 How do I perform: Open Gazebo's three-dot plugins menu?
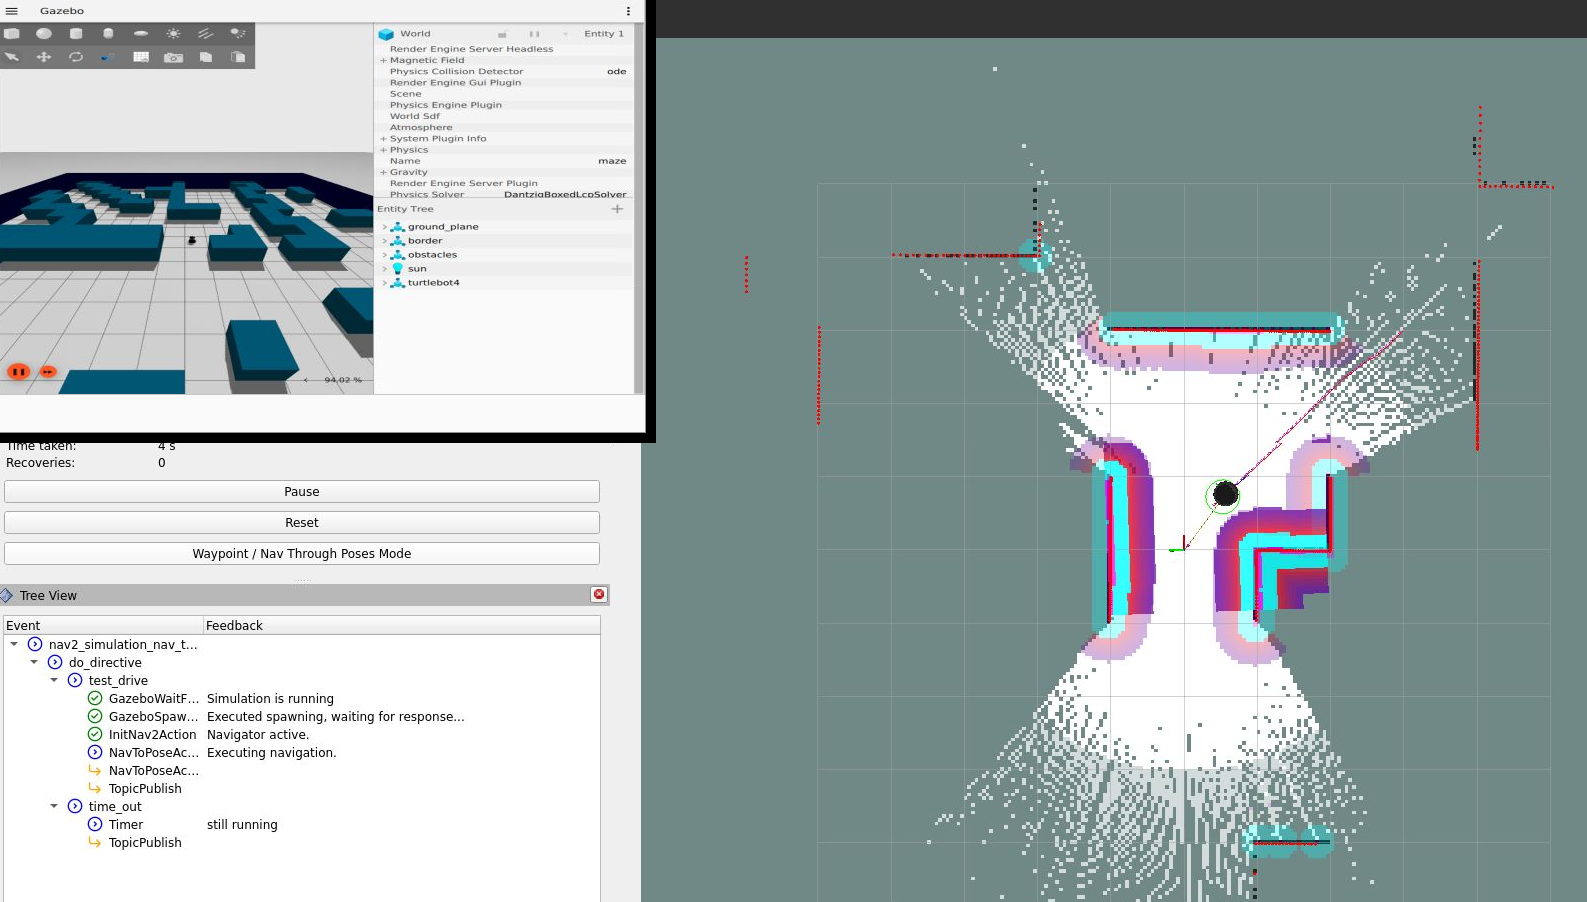(628, 11)
